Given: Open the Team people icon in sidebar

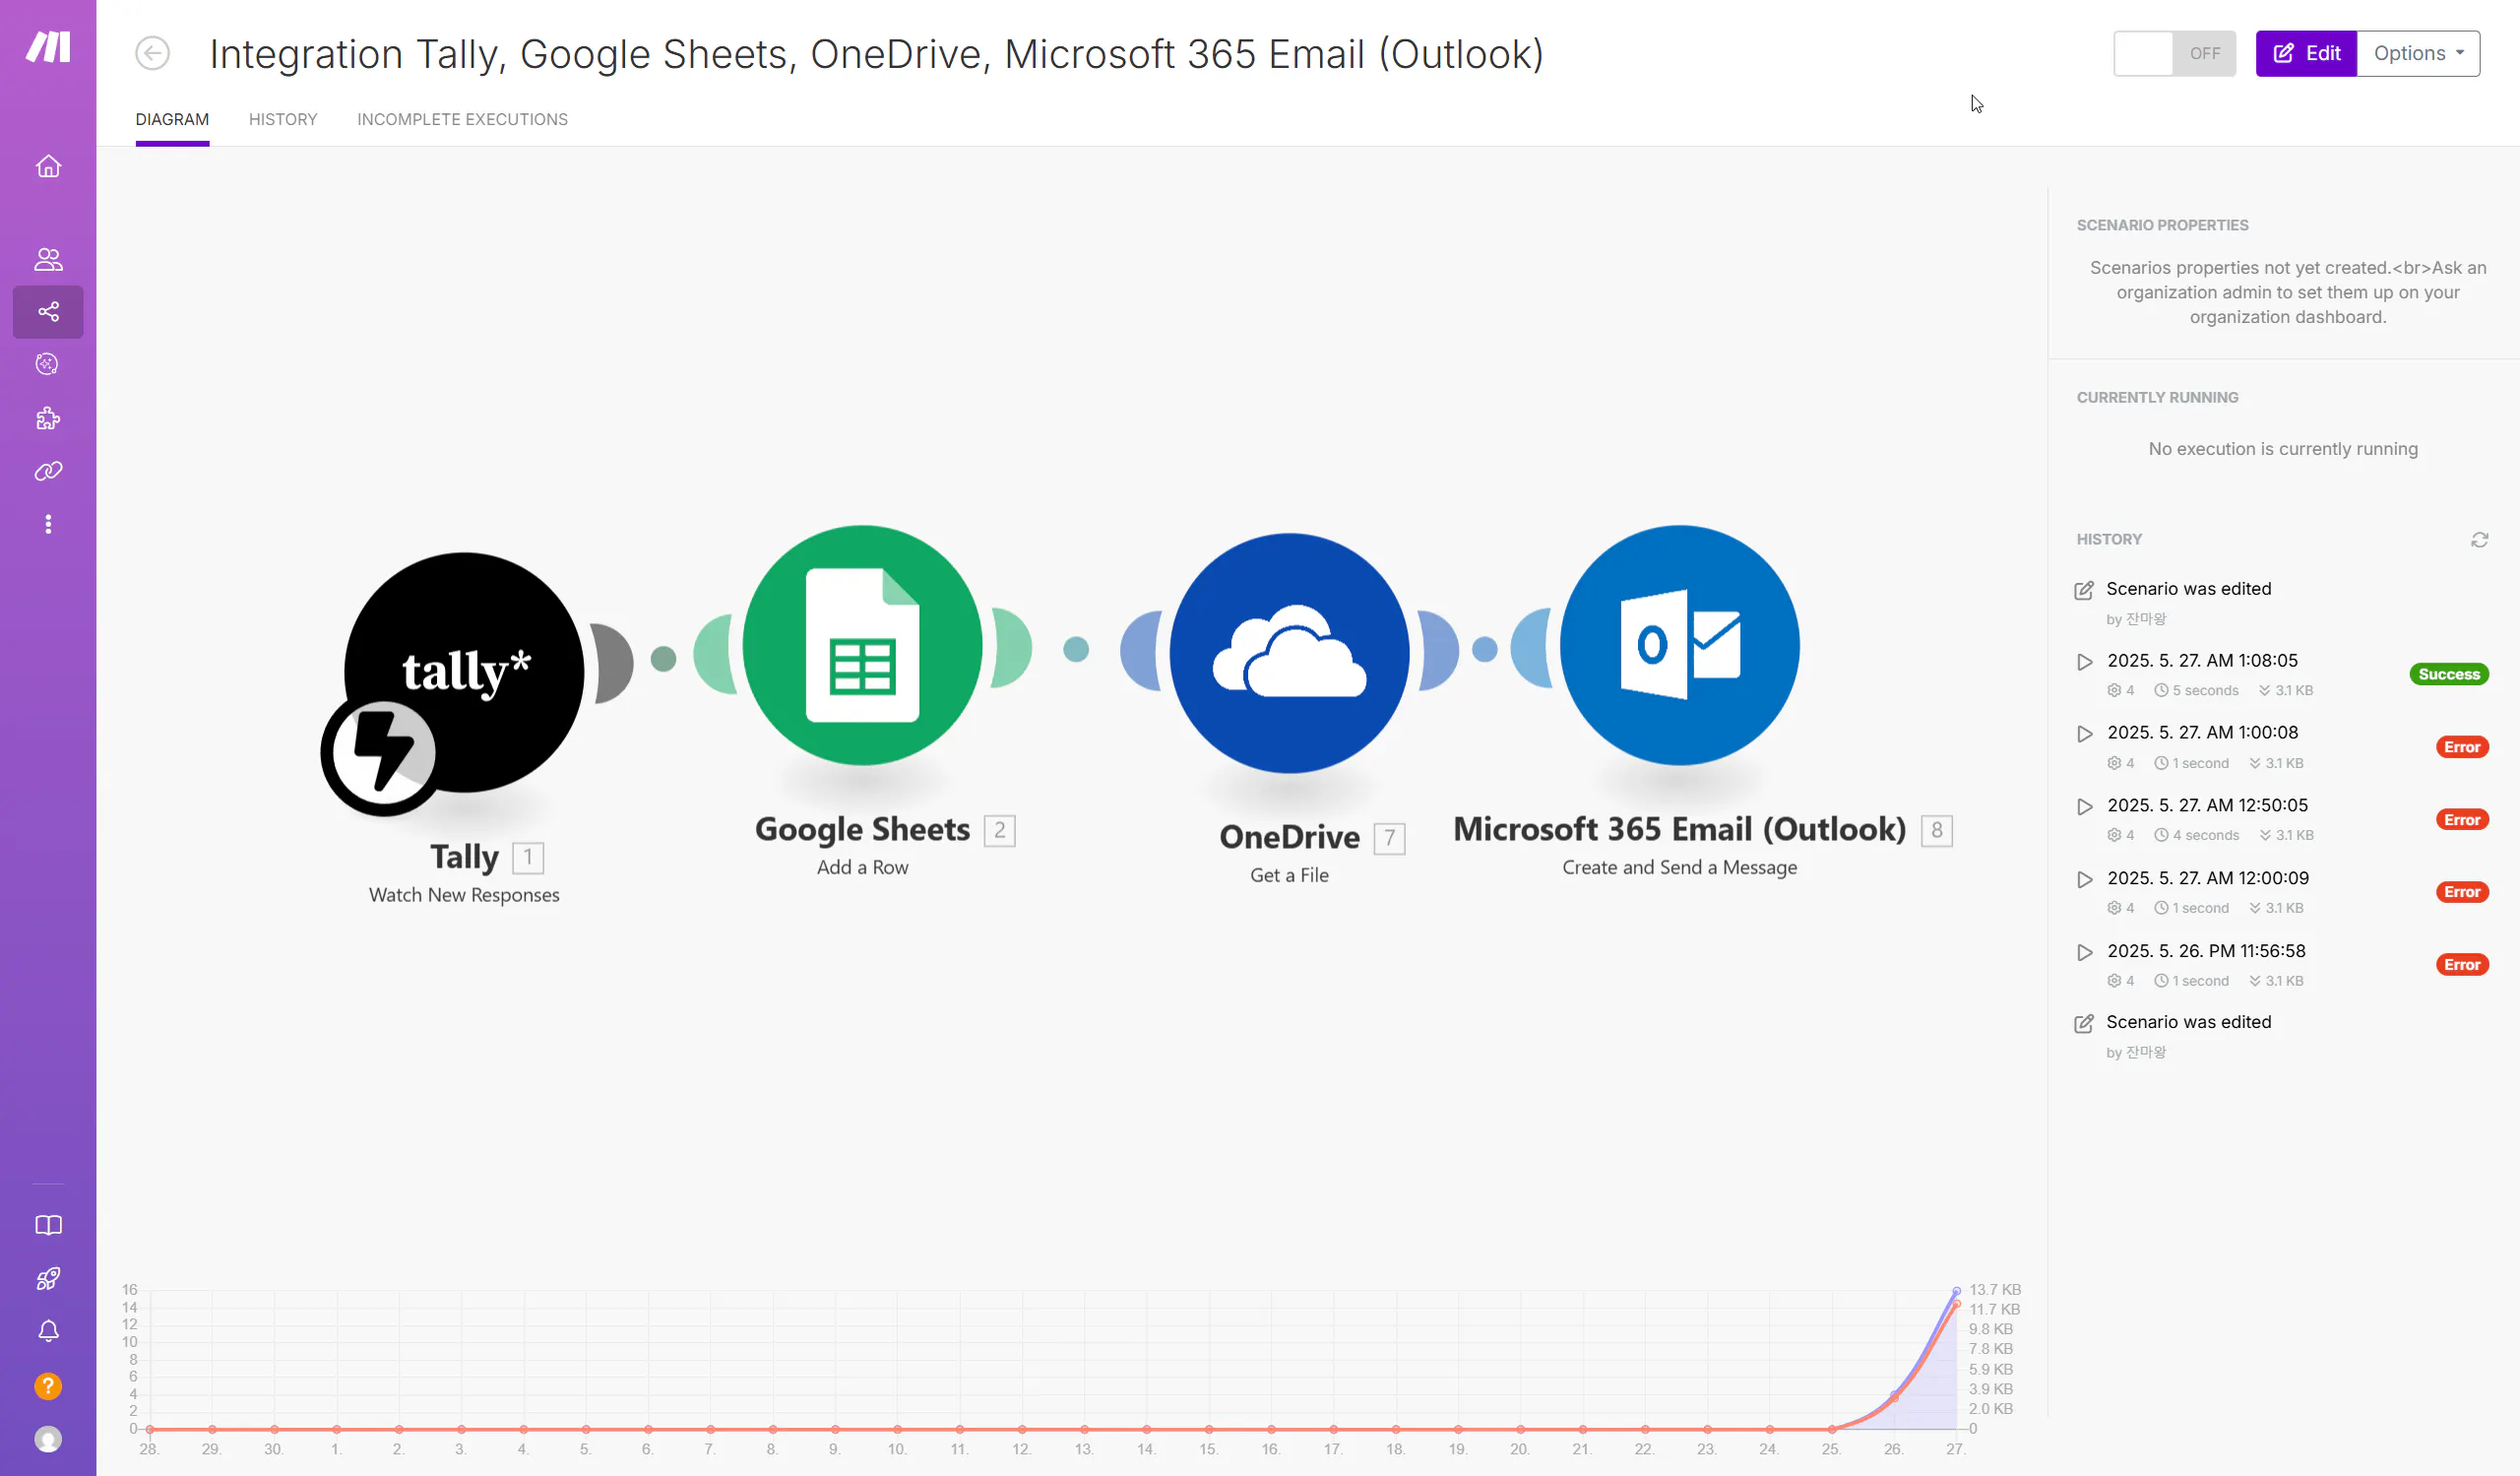Looking at the screenshot, I should [48, 259].
